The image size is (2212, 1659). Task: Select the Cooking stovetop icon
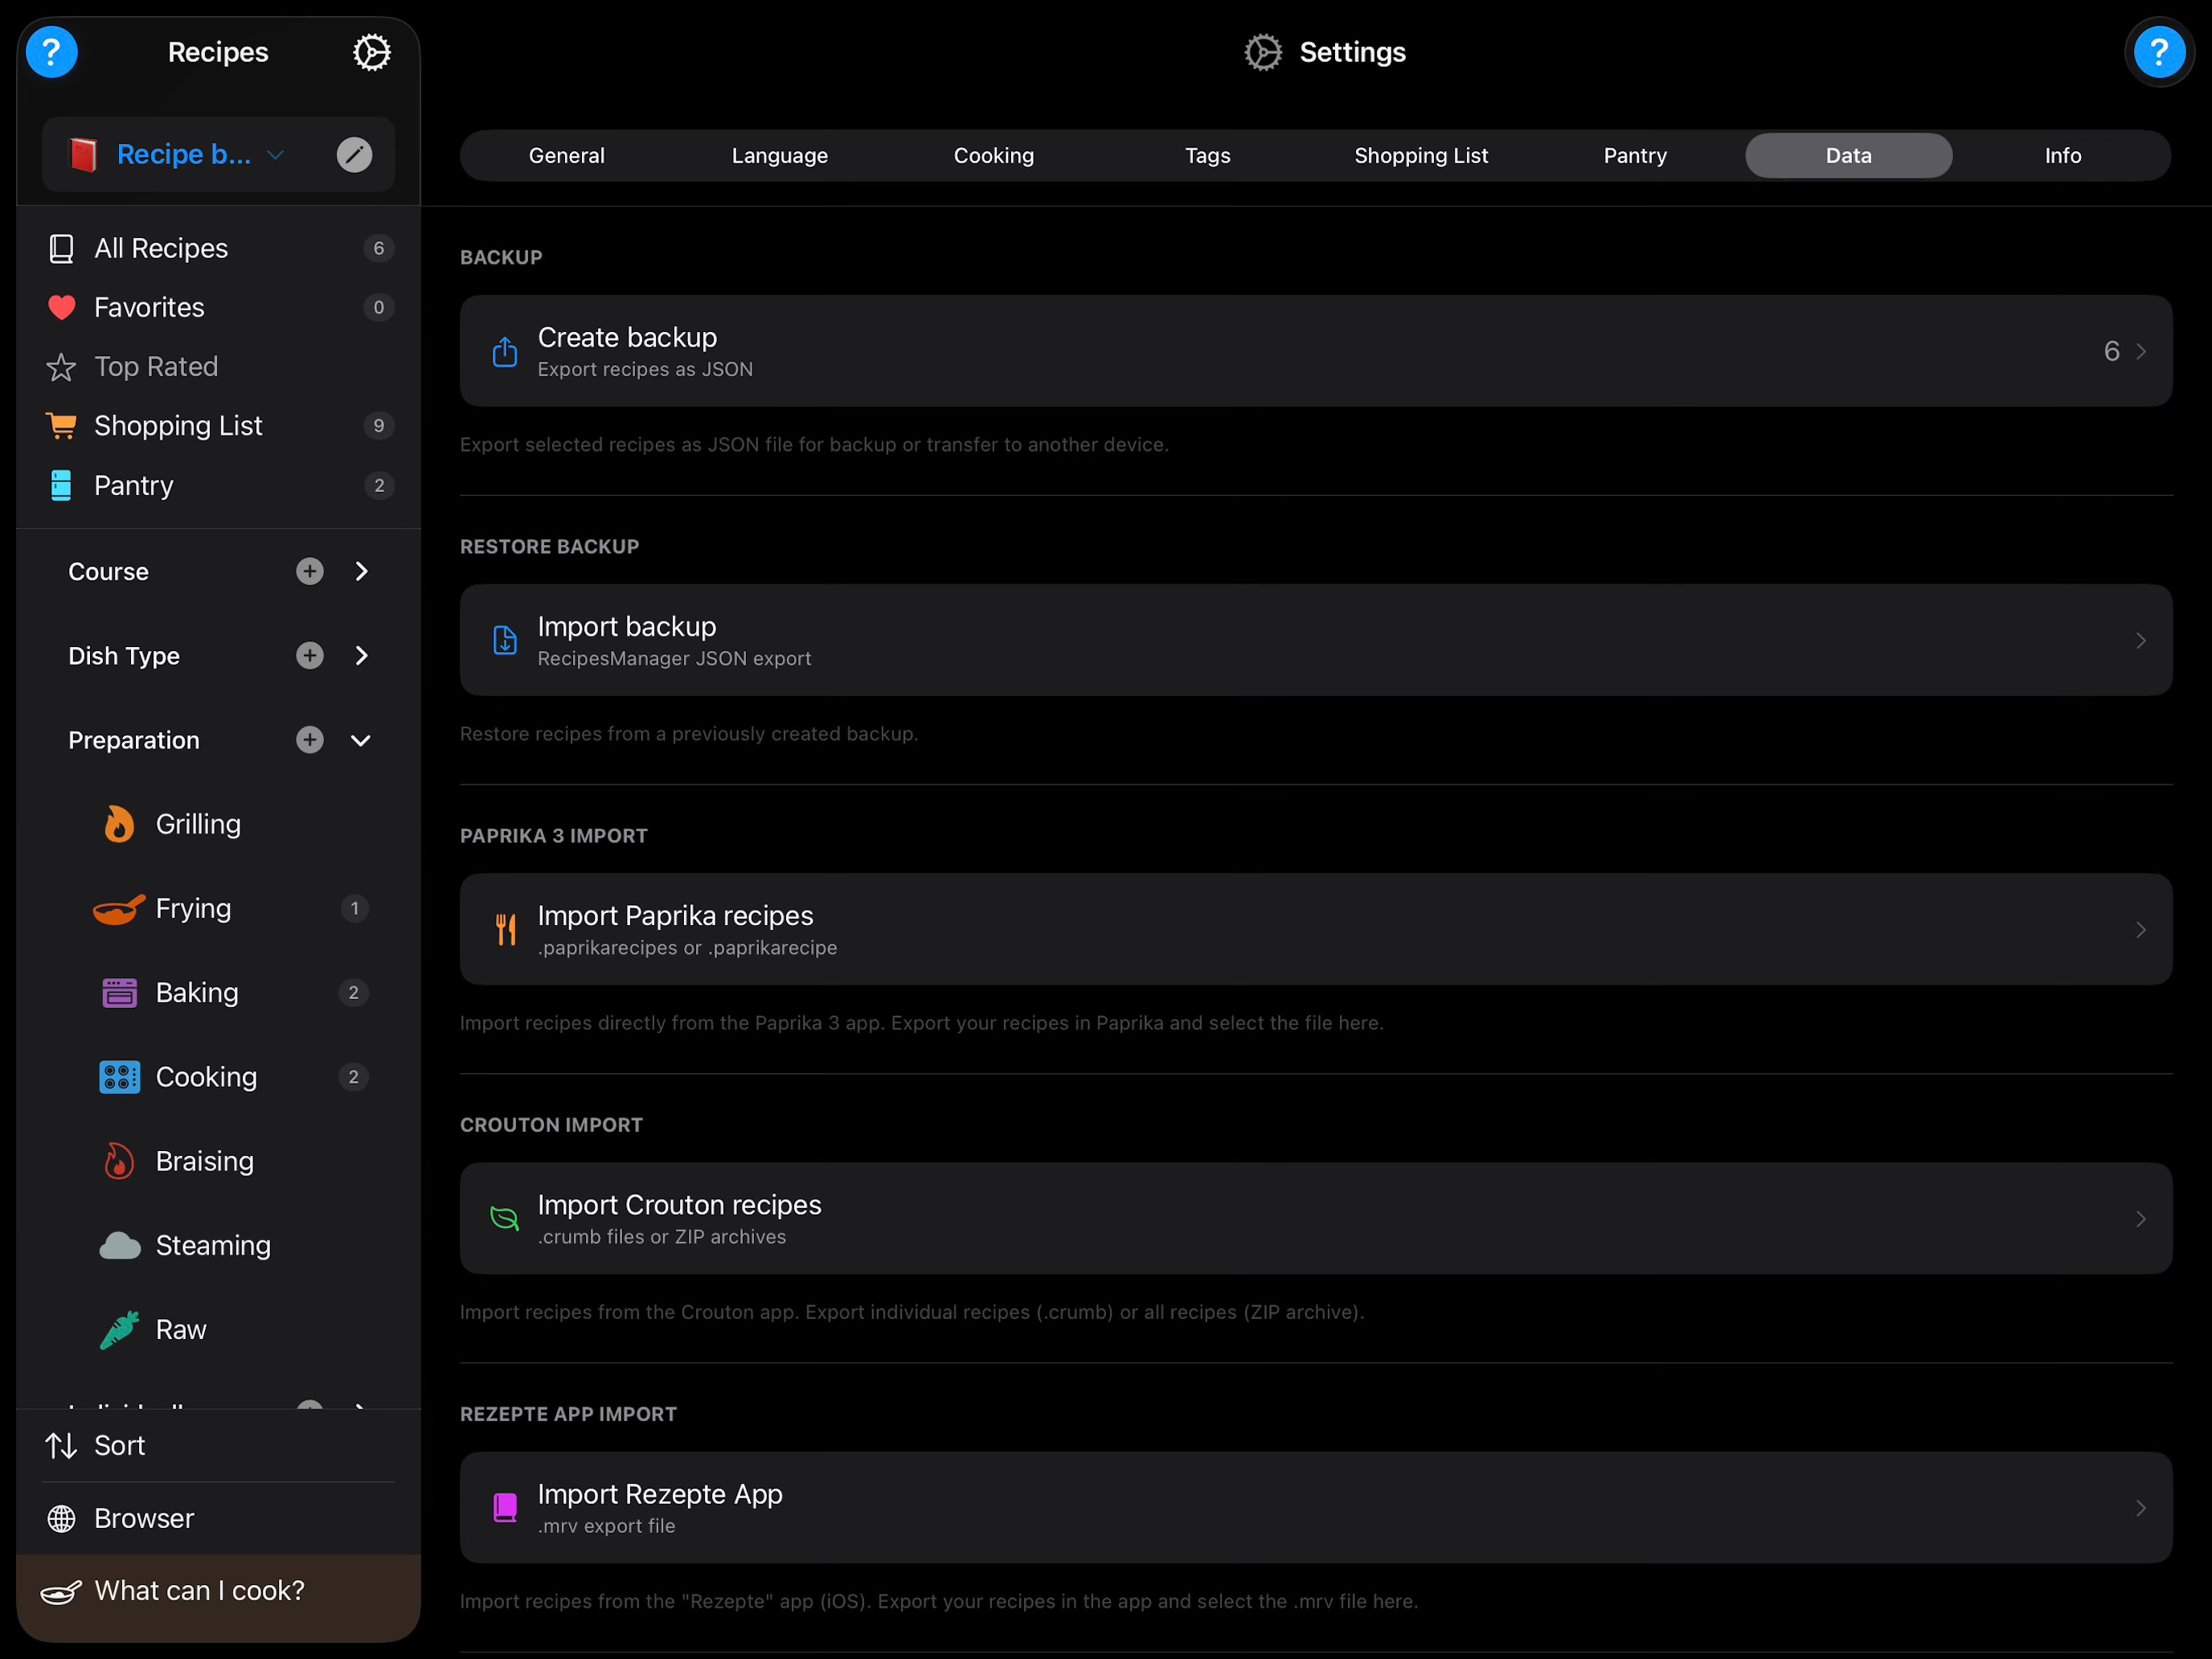119,1077
